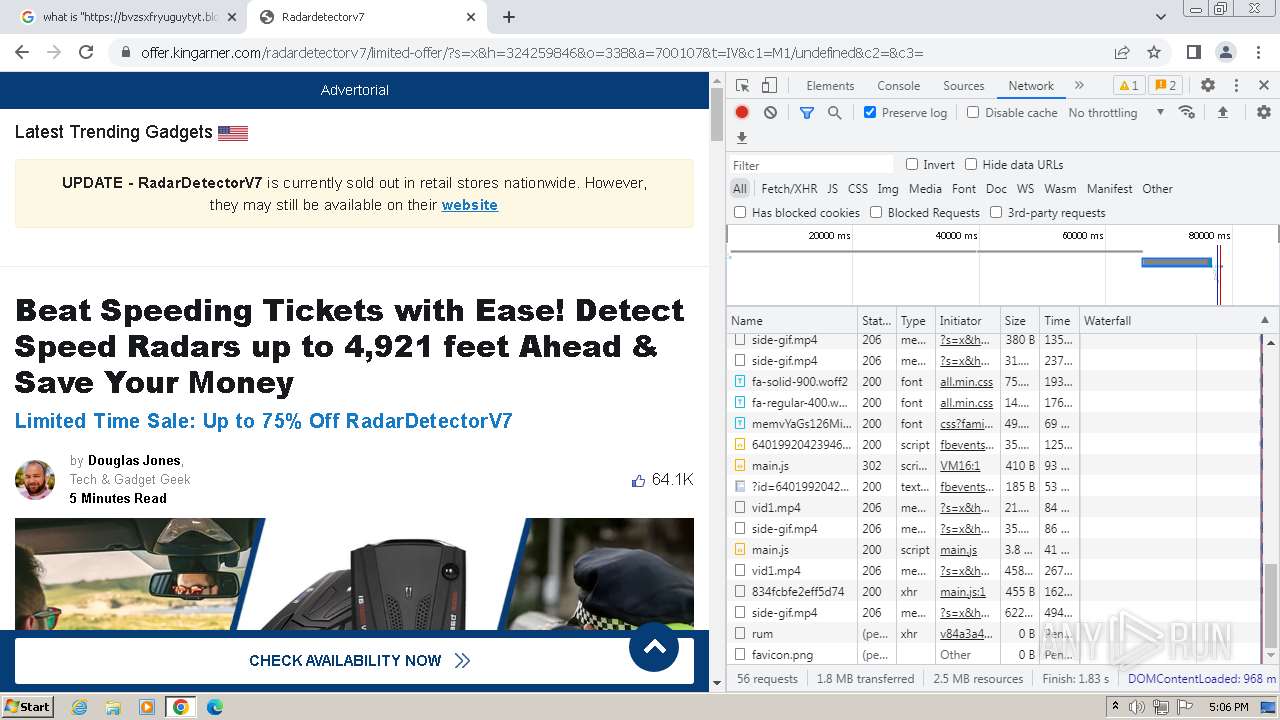Screen dimensions: 1280x720
Task: Open the website link in update notice
Action: pyautogui.click(x=469, y=205)
